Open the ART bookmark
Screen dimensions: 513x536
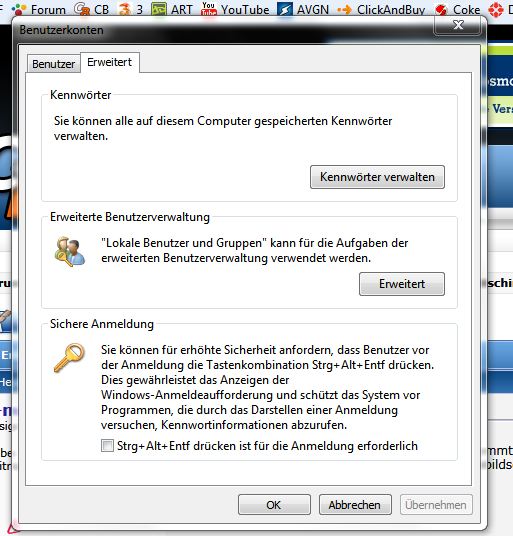click(x=172, y=9)
